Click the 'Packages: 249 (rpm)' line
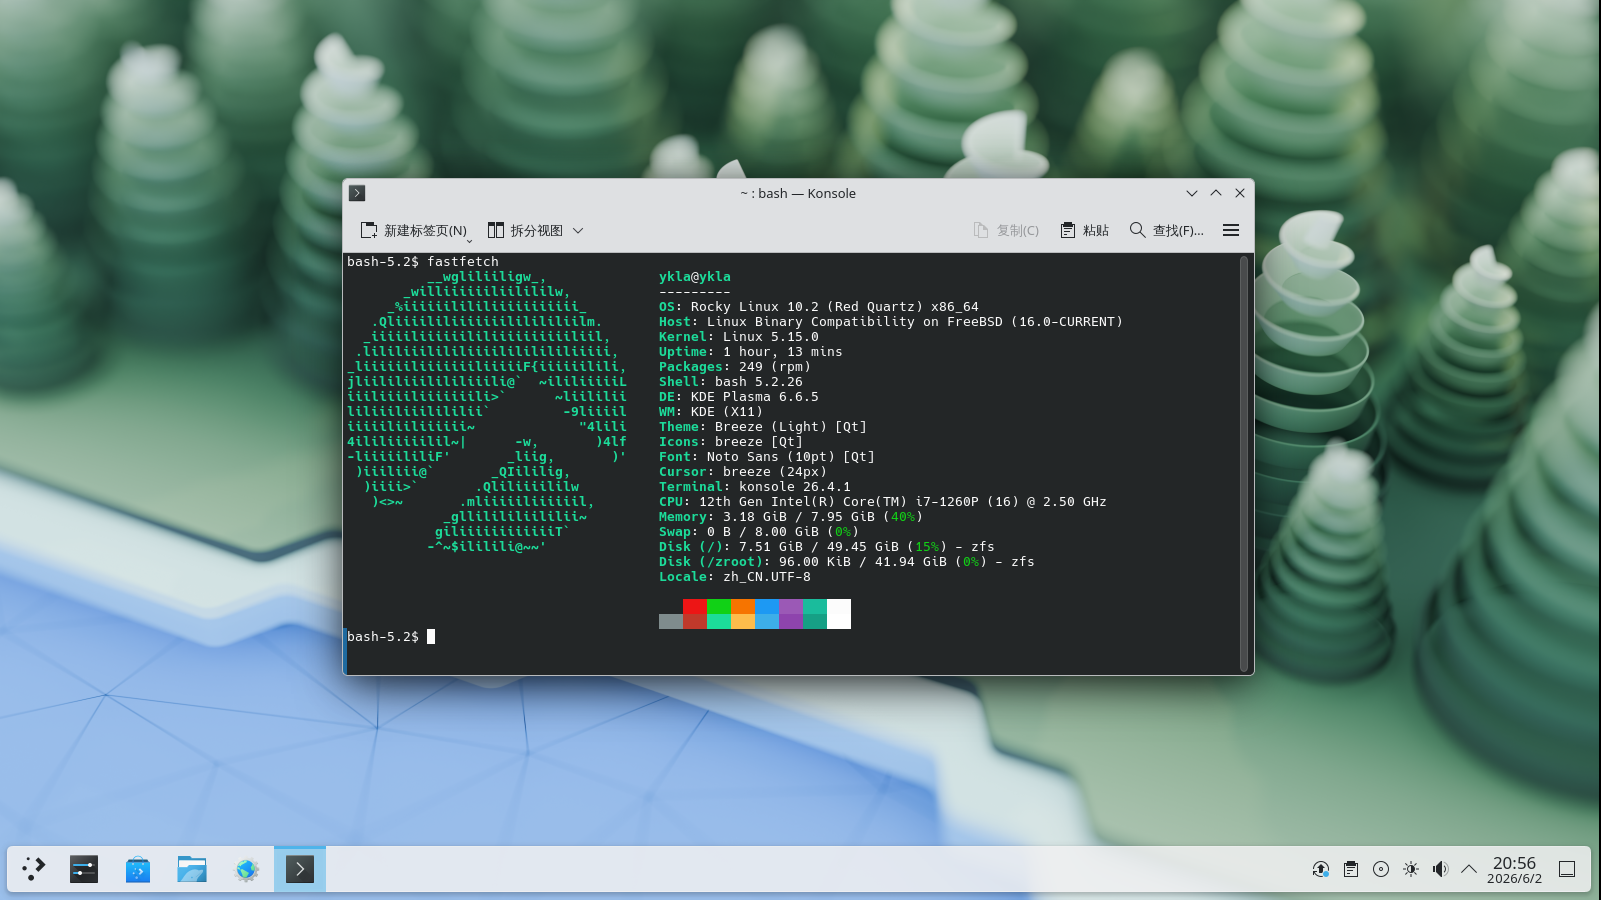Viewport: 1601px width, 900px height. (x=735, y=367)
